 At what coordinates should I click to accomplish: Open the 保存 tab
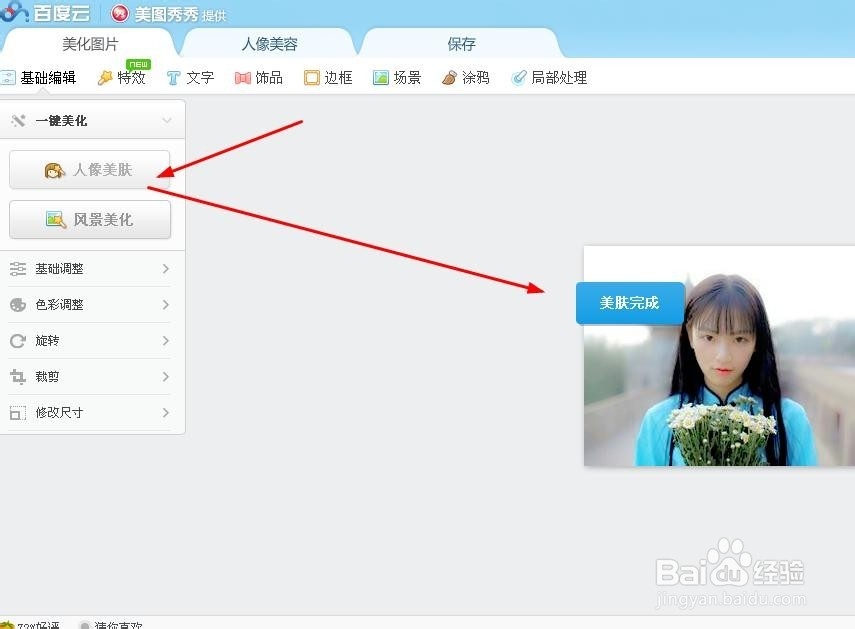461,44
